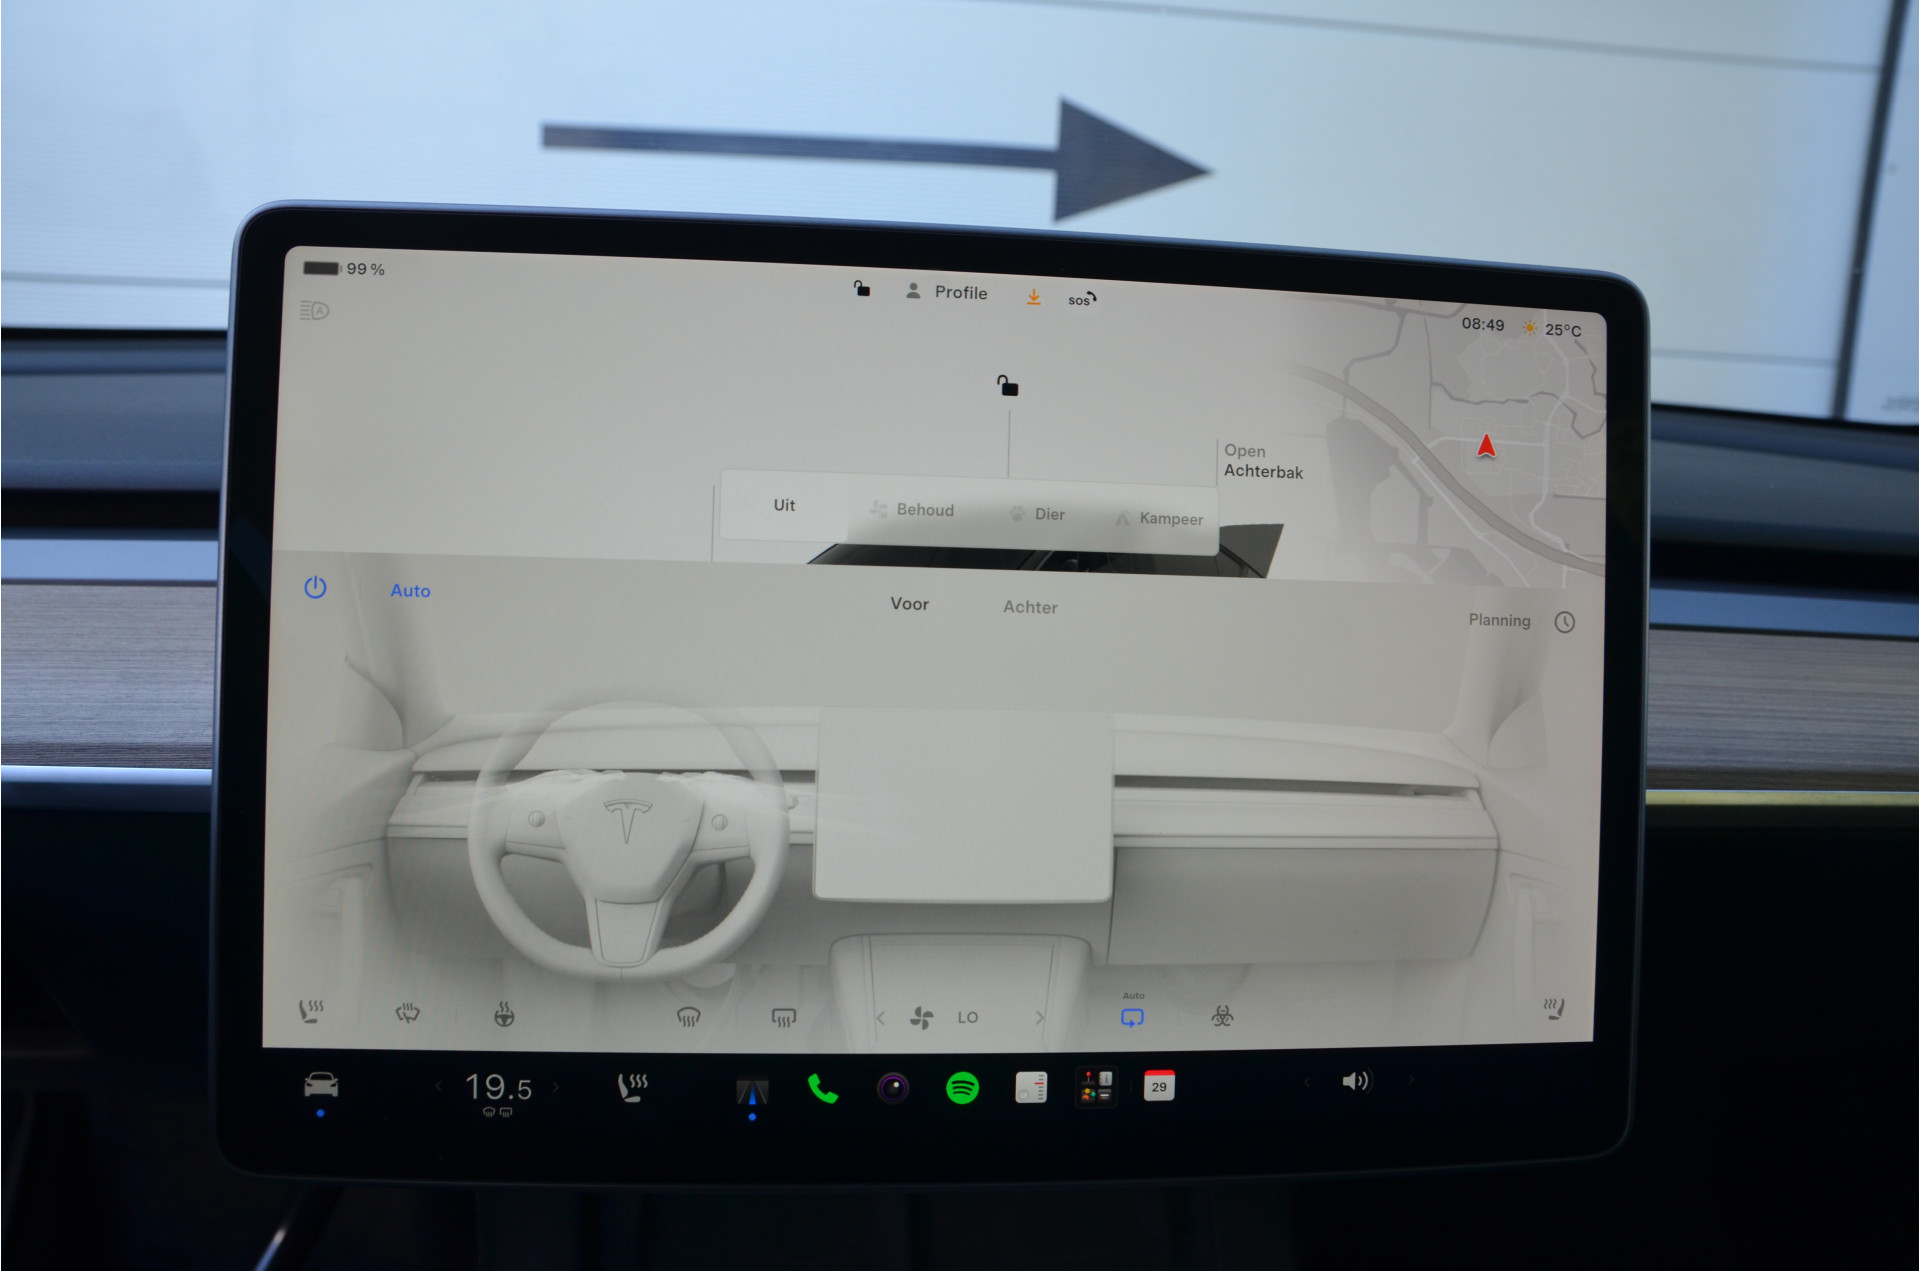The height and width of the screenshot is (1271, 1920).
Task: Tap the fan speed icon
Action: (x=921, y=1018)
